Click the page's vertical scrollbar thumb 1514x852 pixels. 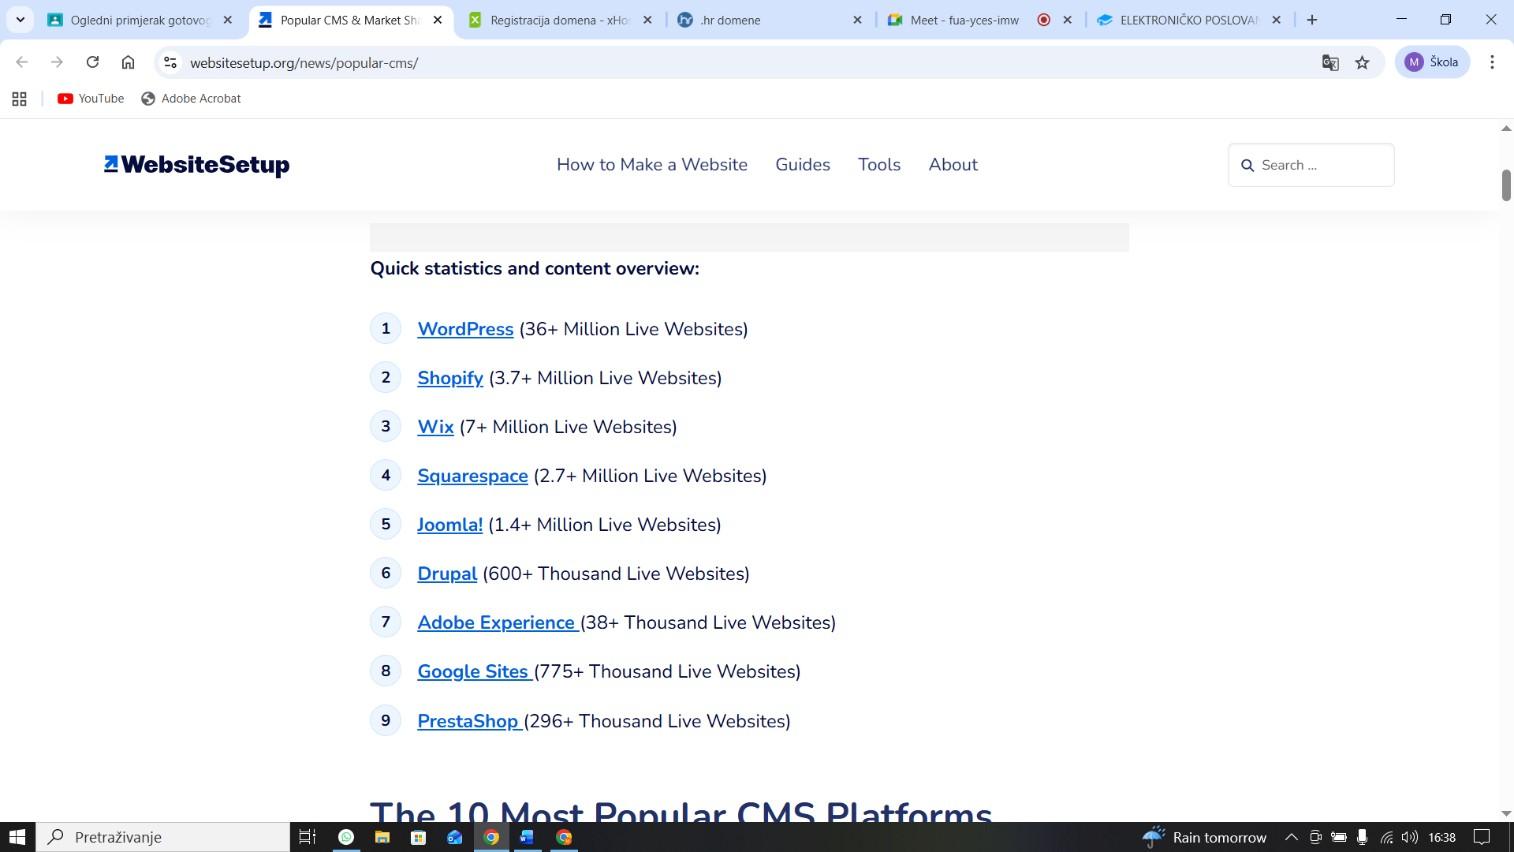tap(1506, 185)
